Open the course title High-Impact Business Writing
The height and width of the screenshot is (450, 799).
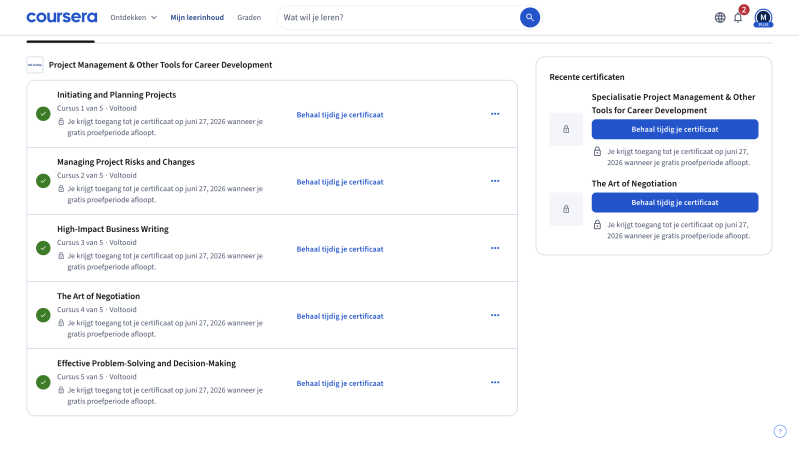click(113, 229)
